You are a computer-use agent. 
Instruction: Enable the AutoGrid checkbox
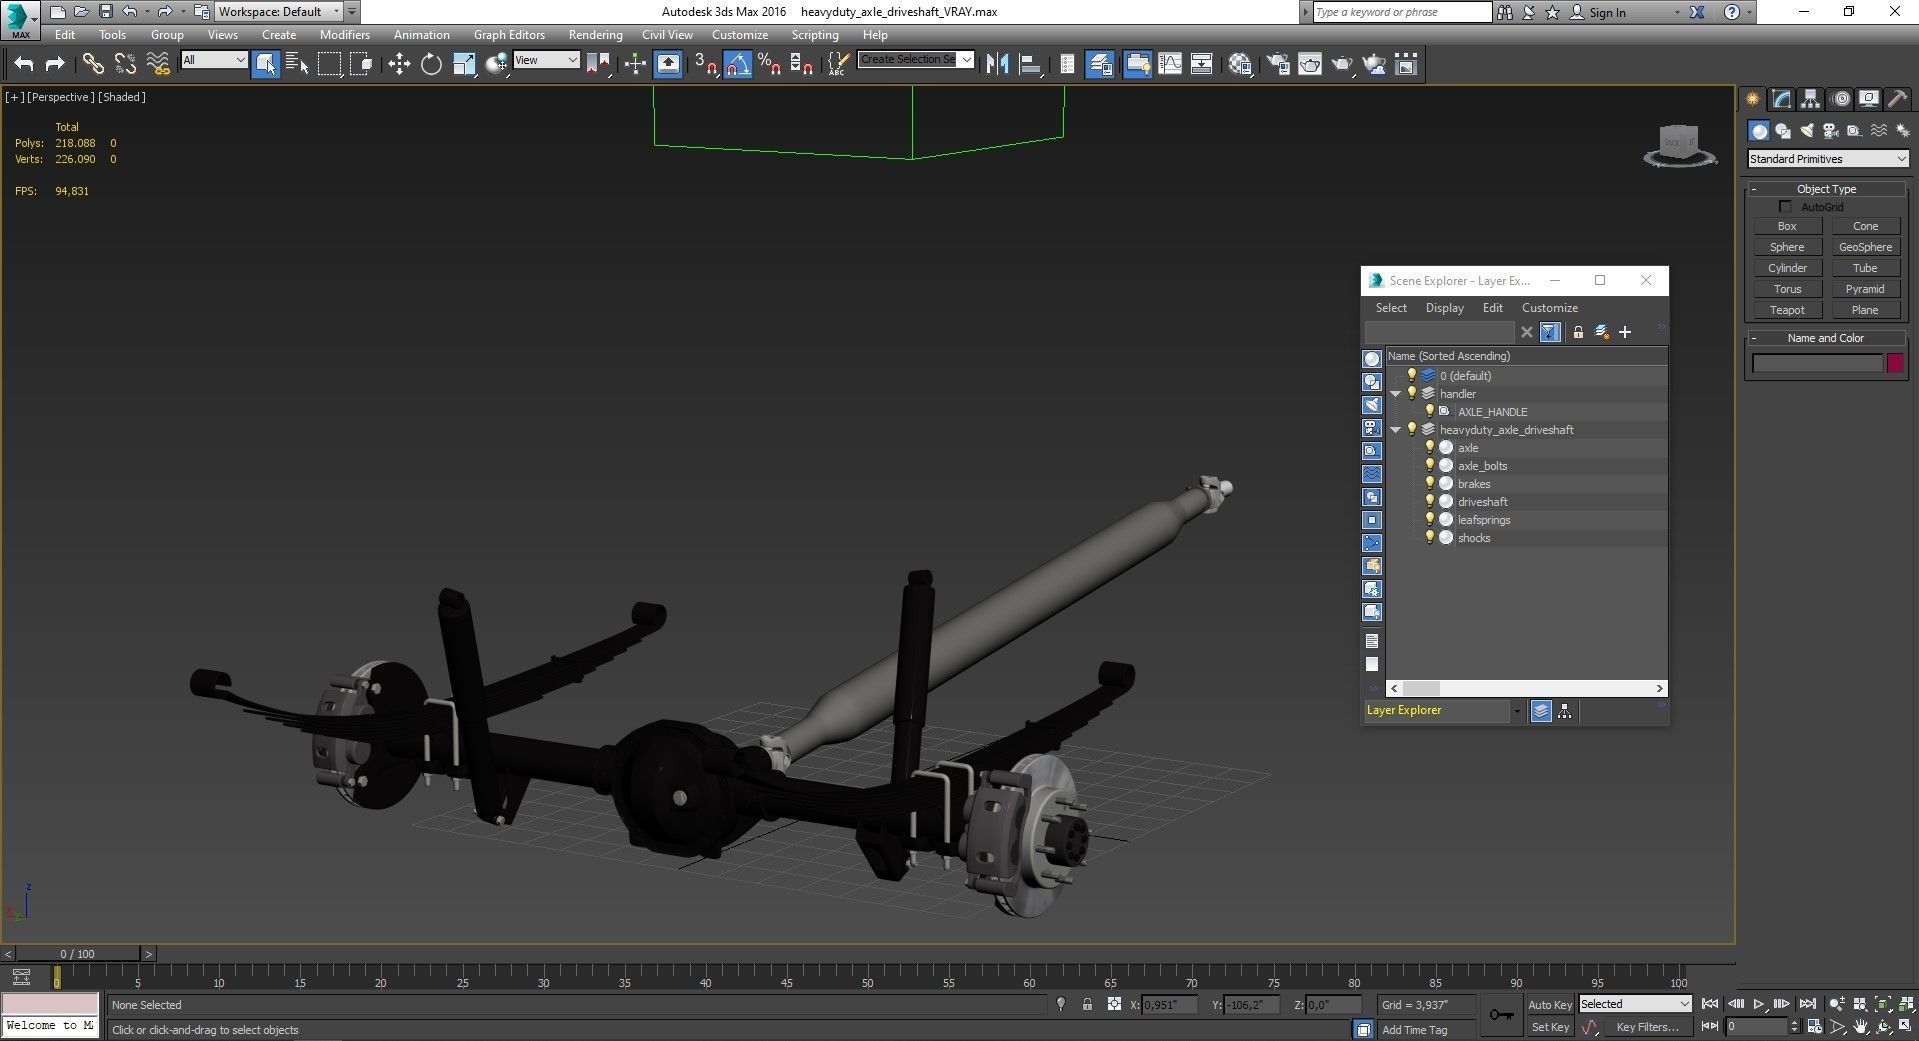[x=1785, y=207]
